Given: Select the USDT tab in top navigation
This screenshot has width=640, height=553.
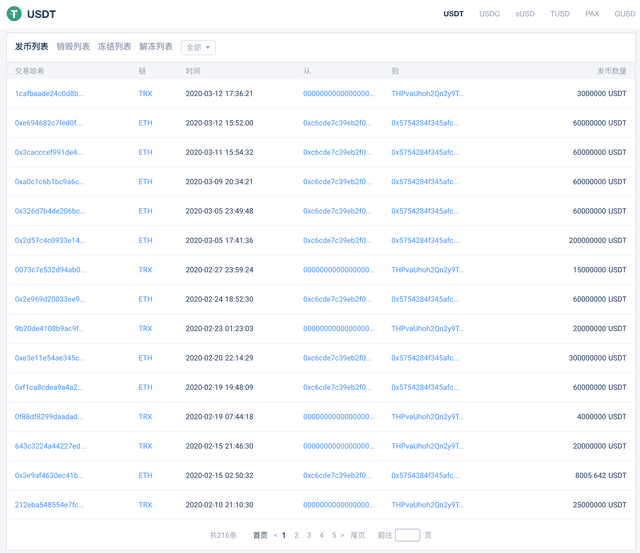Looking at the screenshot, I should click(x=453, y=14).
